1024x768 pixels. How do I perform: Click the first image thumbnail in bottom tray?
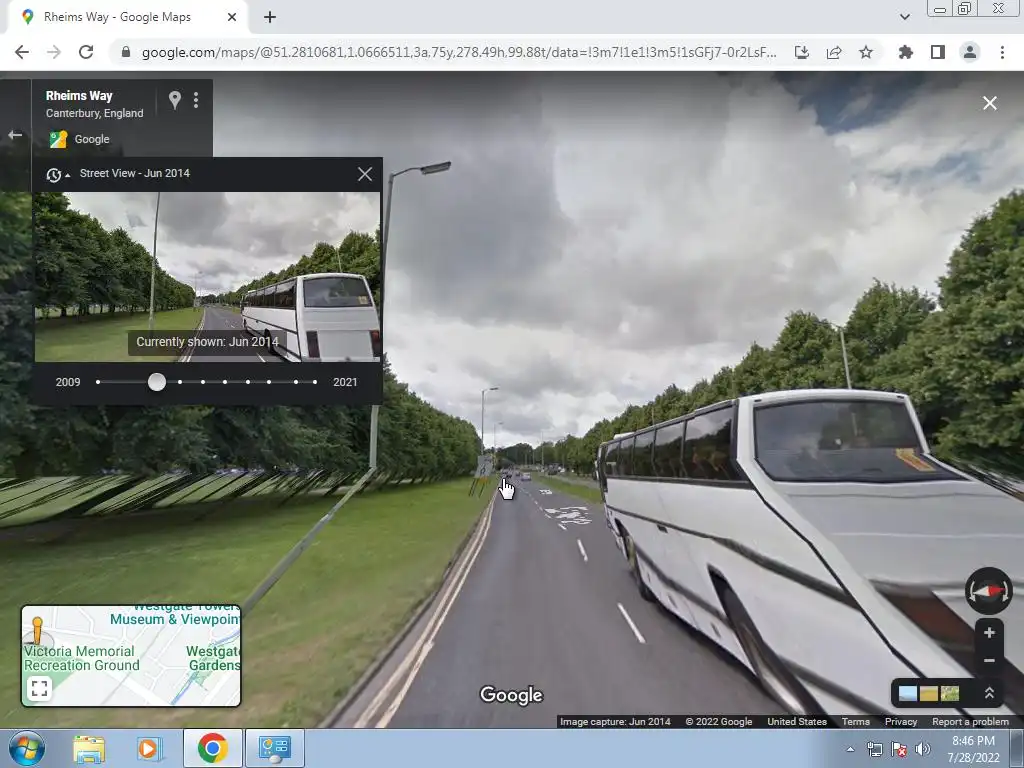tap(908, 694)
